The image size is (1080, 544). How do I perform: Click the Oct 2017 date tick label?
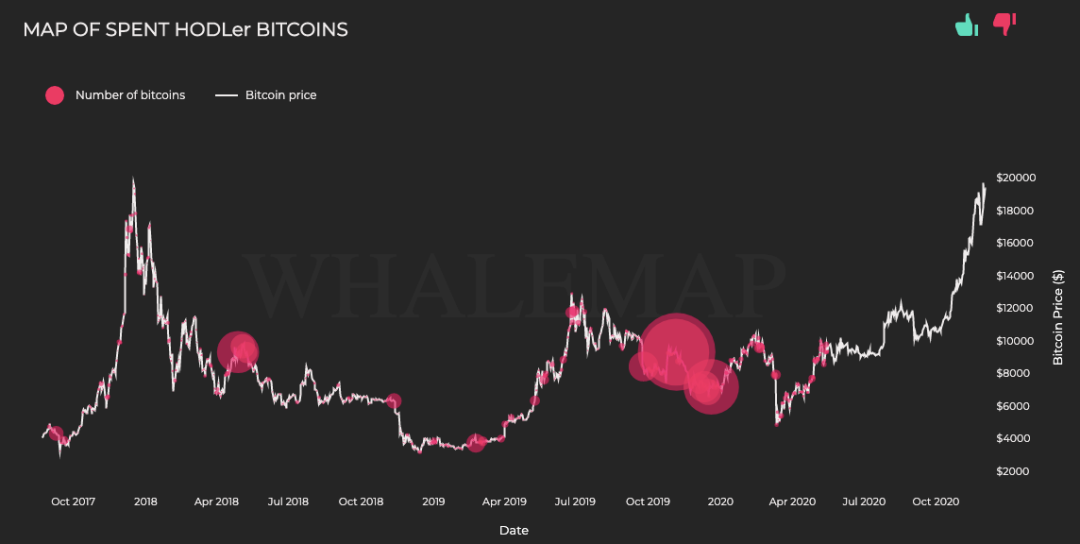(73, 501)
